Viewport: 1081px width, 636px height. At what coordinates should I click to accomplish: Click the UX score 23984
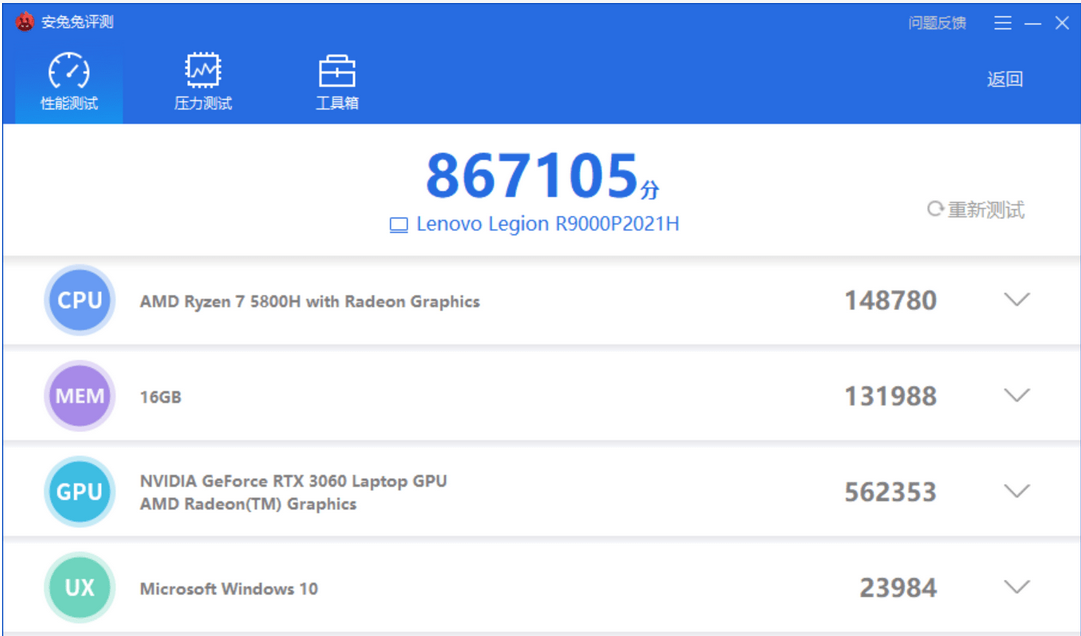(898, 588)
